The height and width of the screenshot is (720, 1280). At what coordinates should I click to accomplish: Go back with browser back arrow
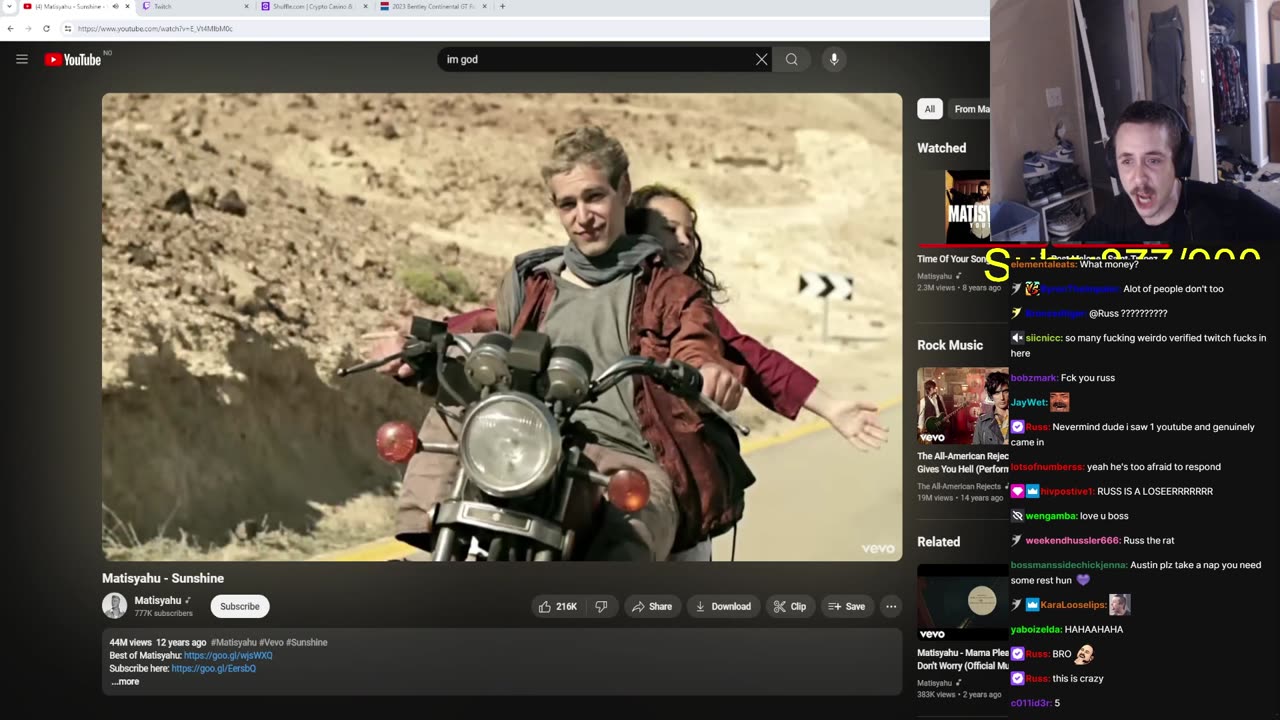(10, 28)
